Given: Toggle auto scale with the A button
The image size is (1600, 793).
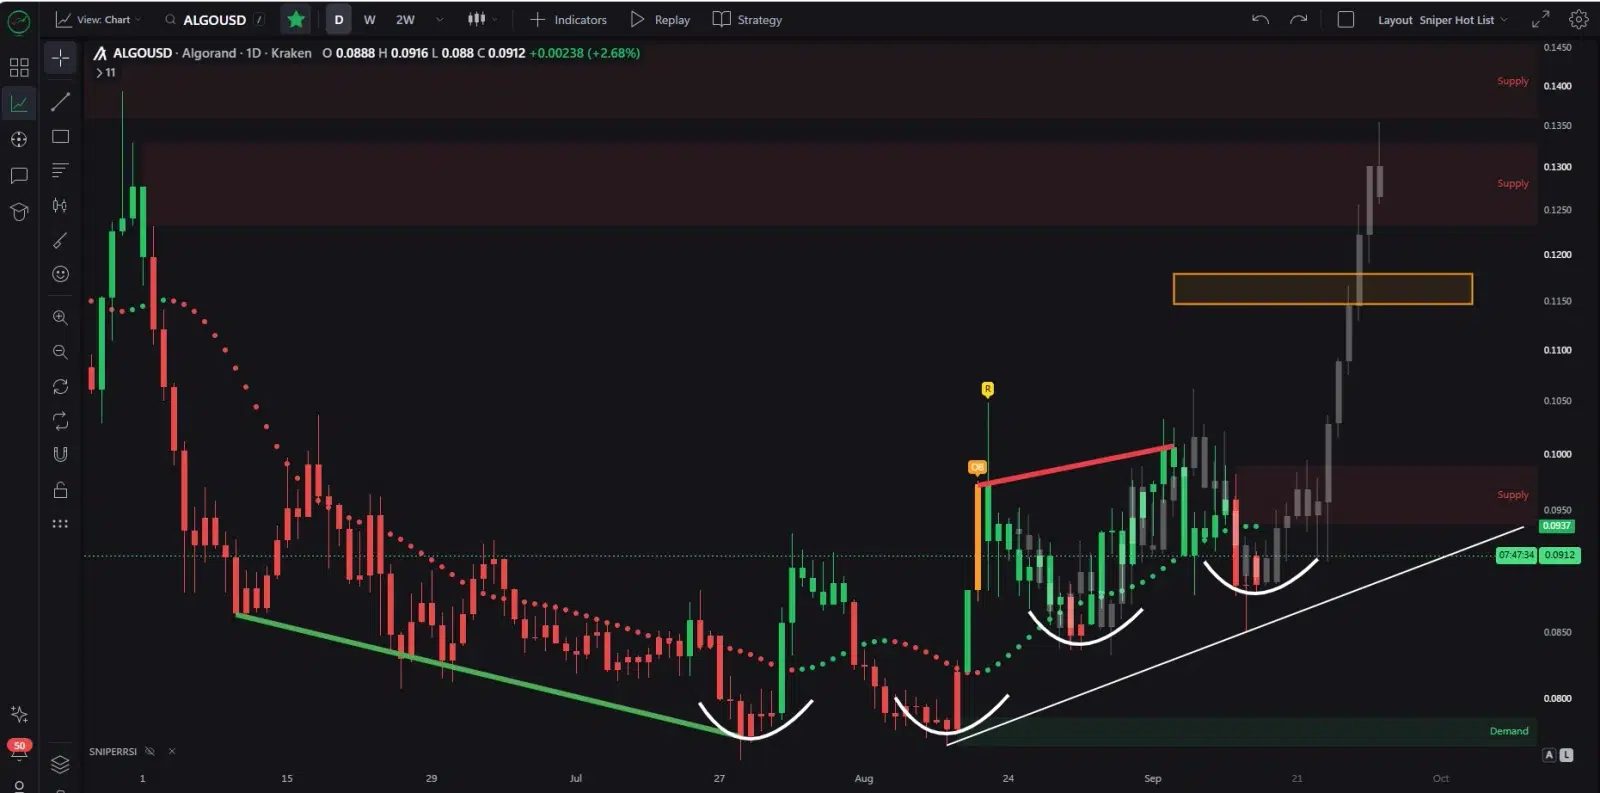Looking at the screenshot, I should [1549, 755].
